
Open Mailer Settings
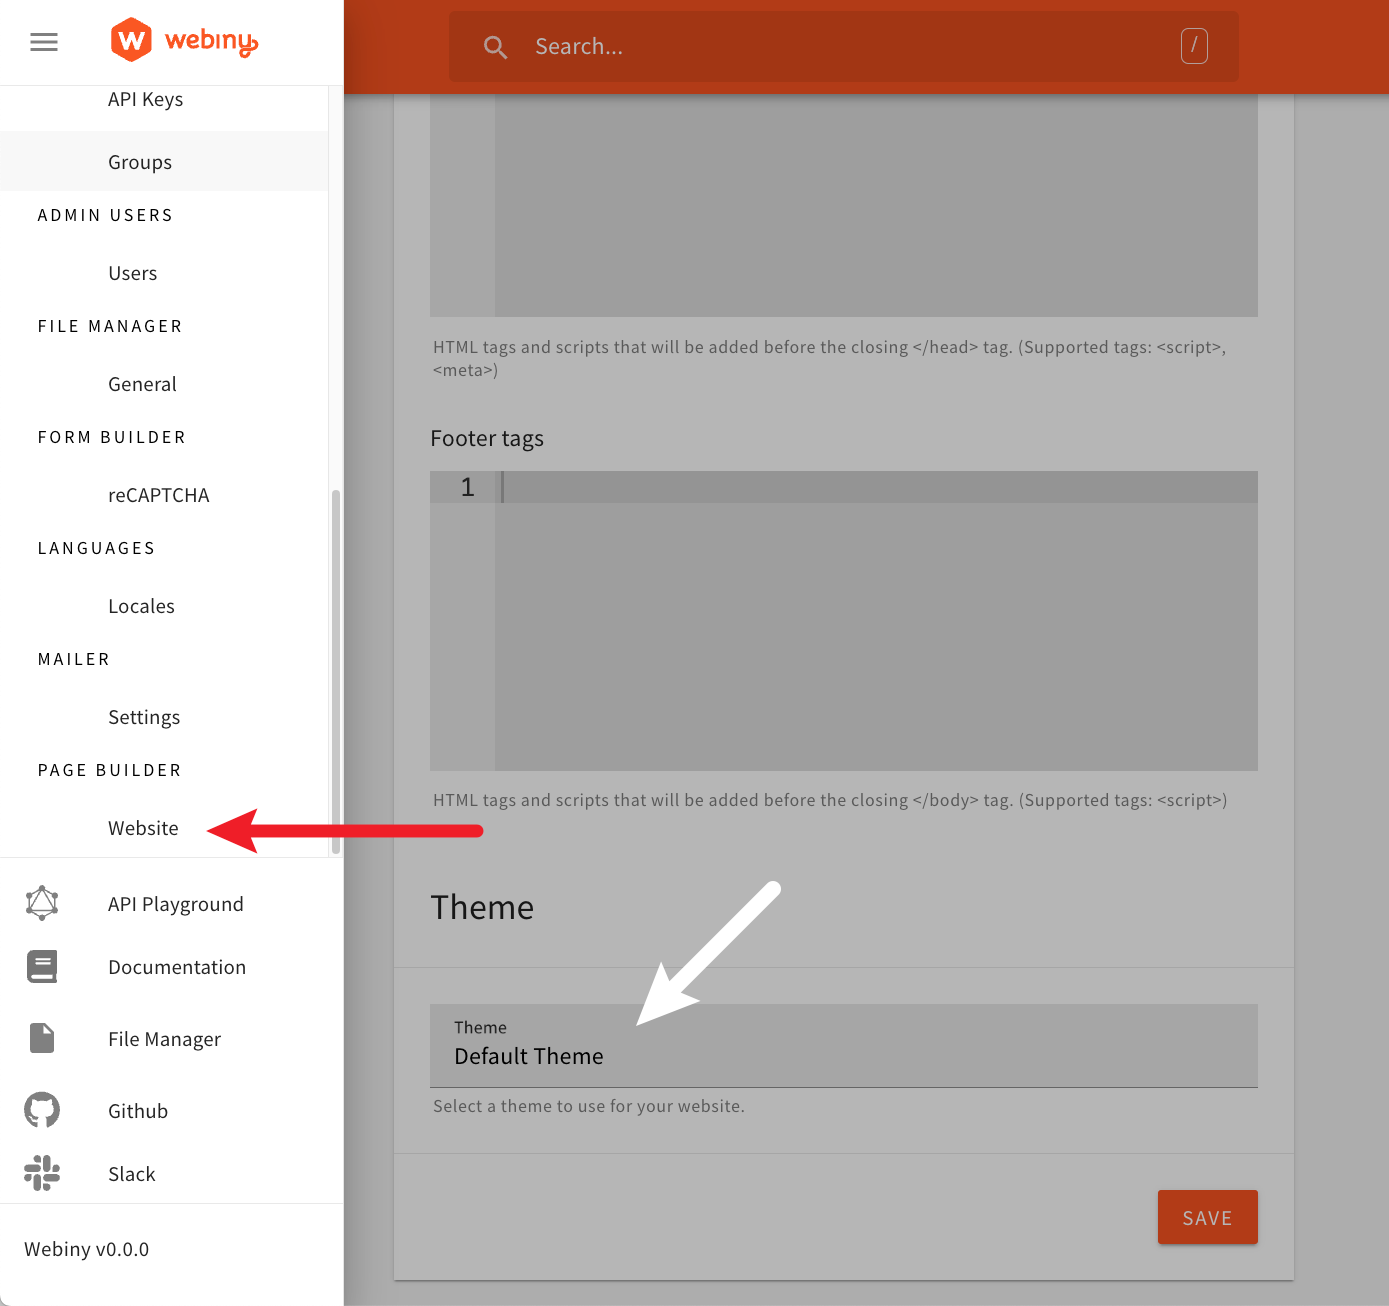point(143,716)
